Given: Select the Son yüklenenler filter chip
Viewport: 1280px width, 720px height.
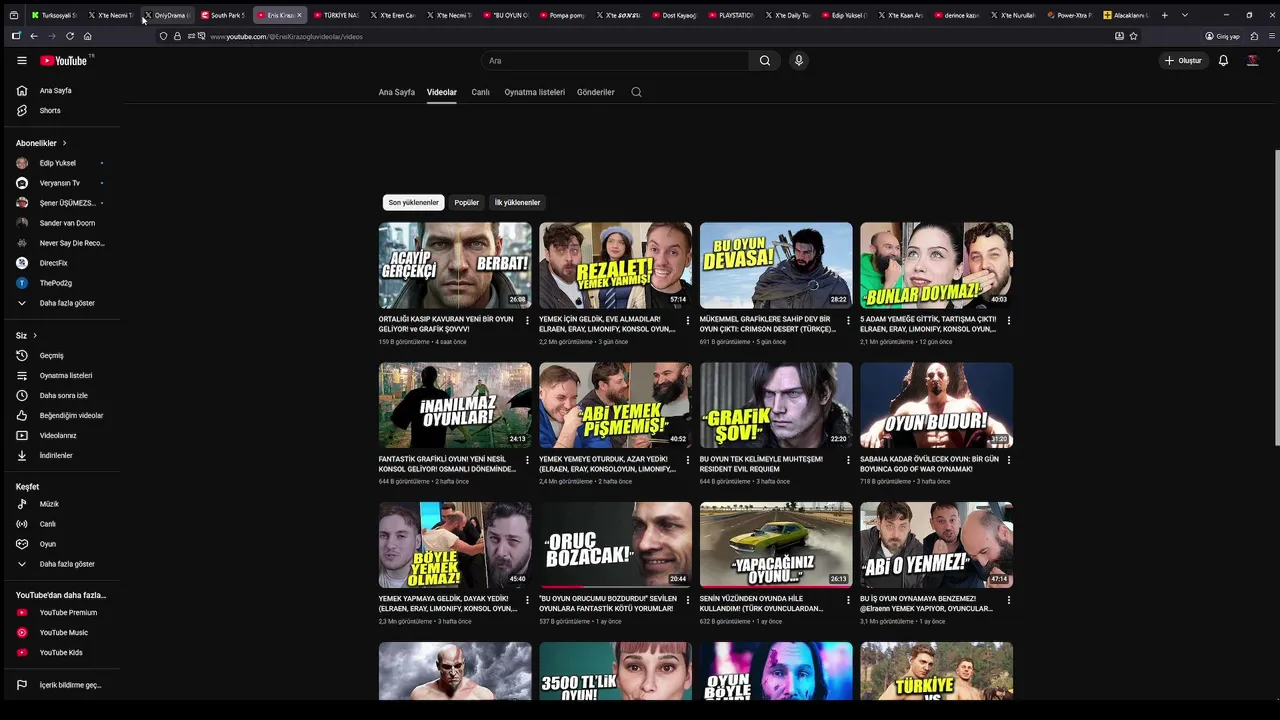Looking at the screenshot, I should click(414, 202).
